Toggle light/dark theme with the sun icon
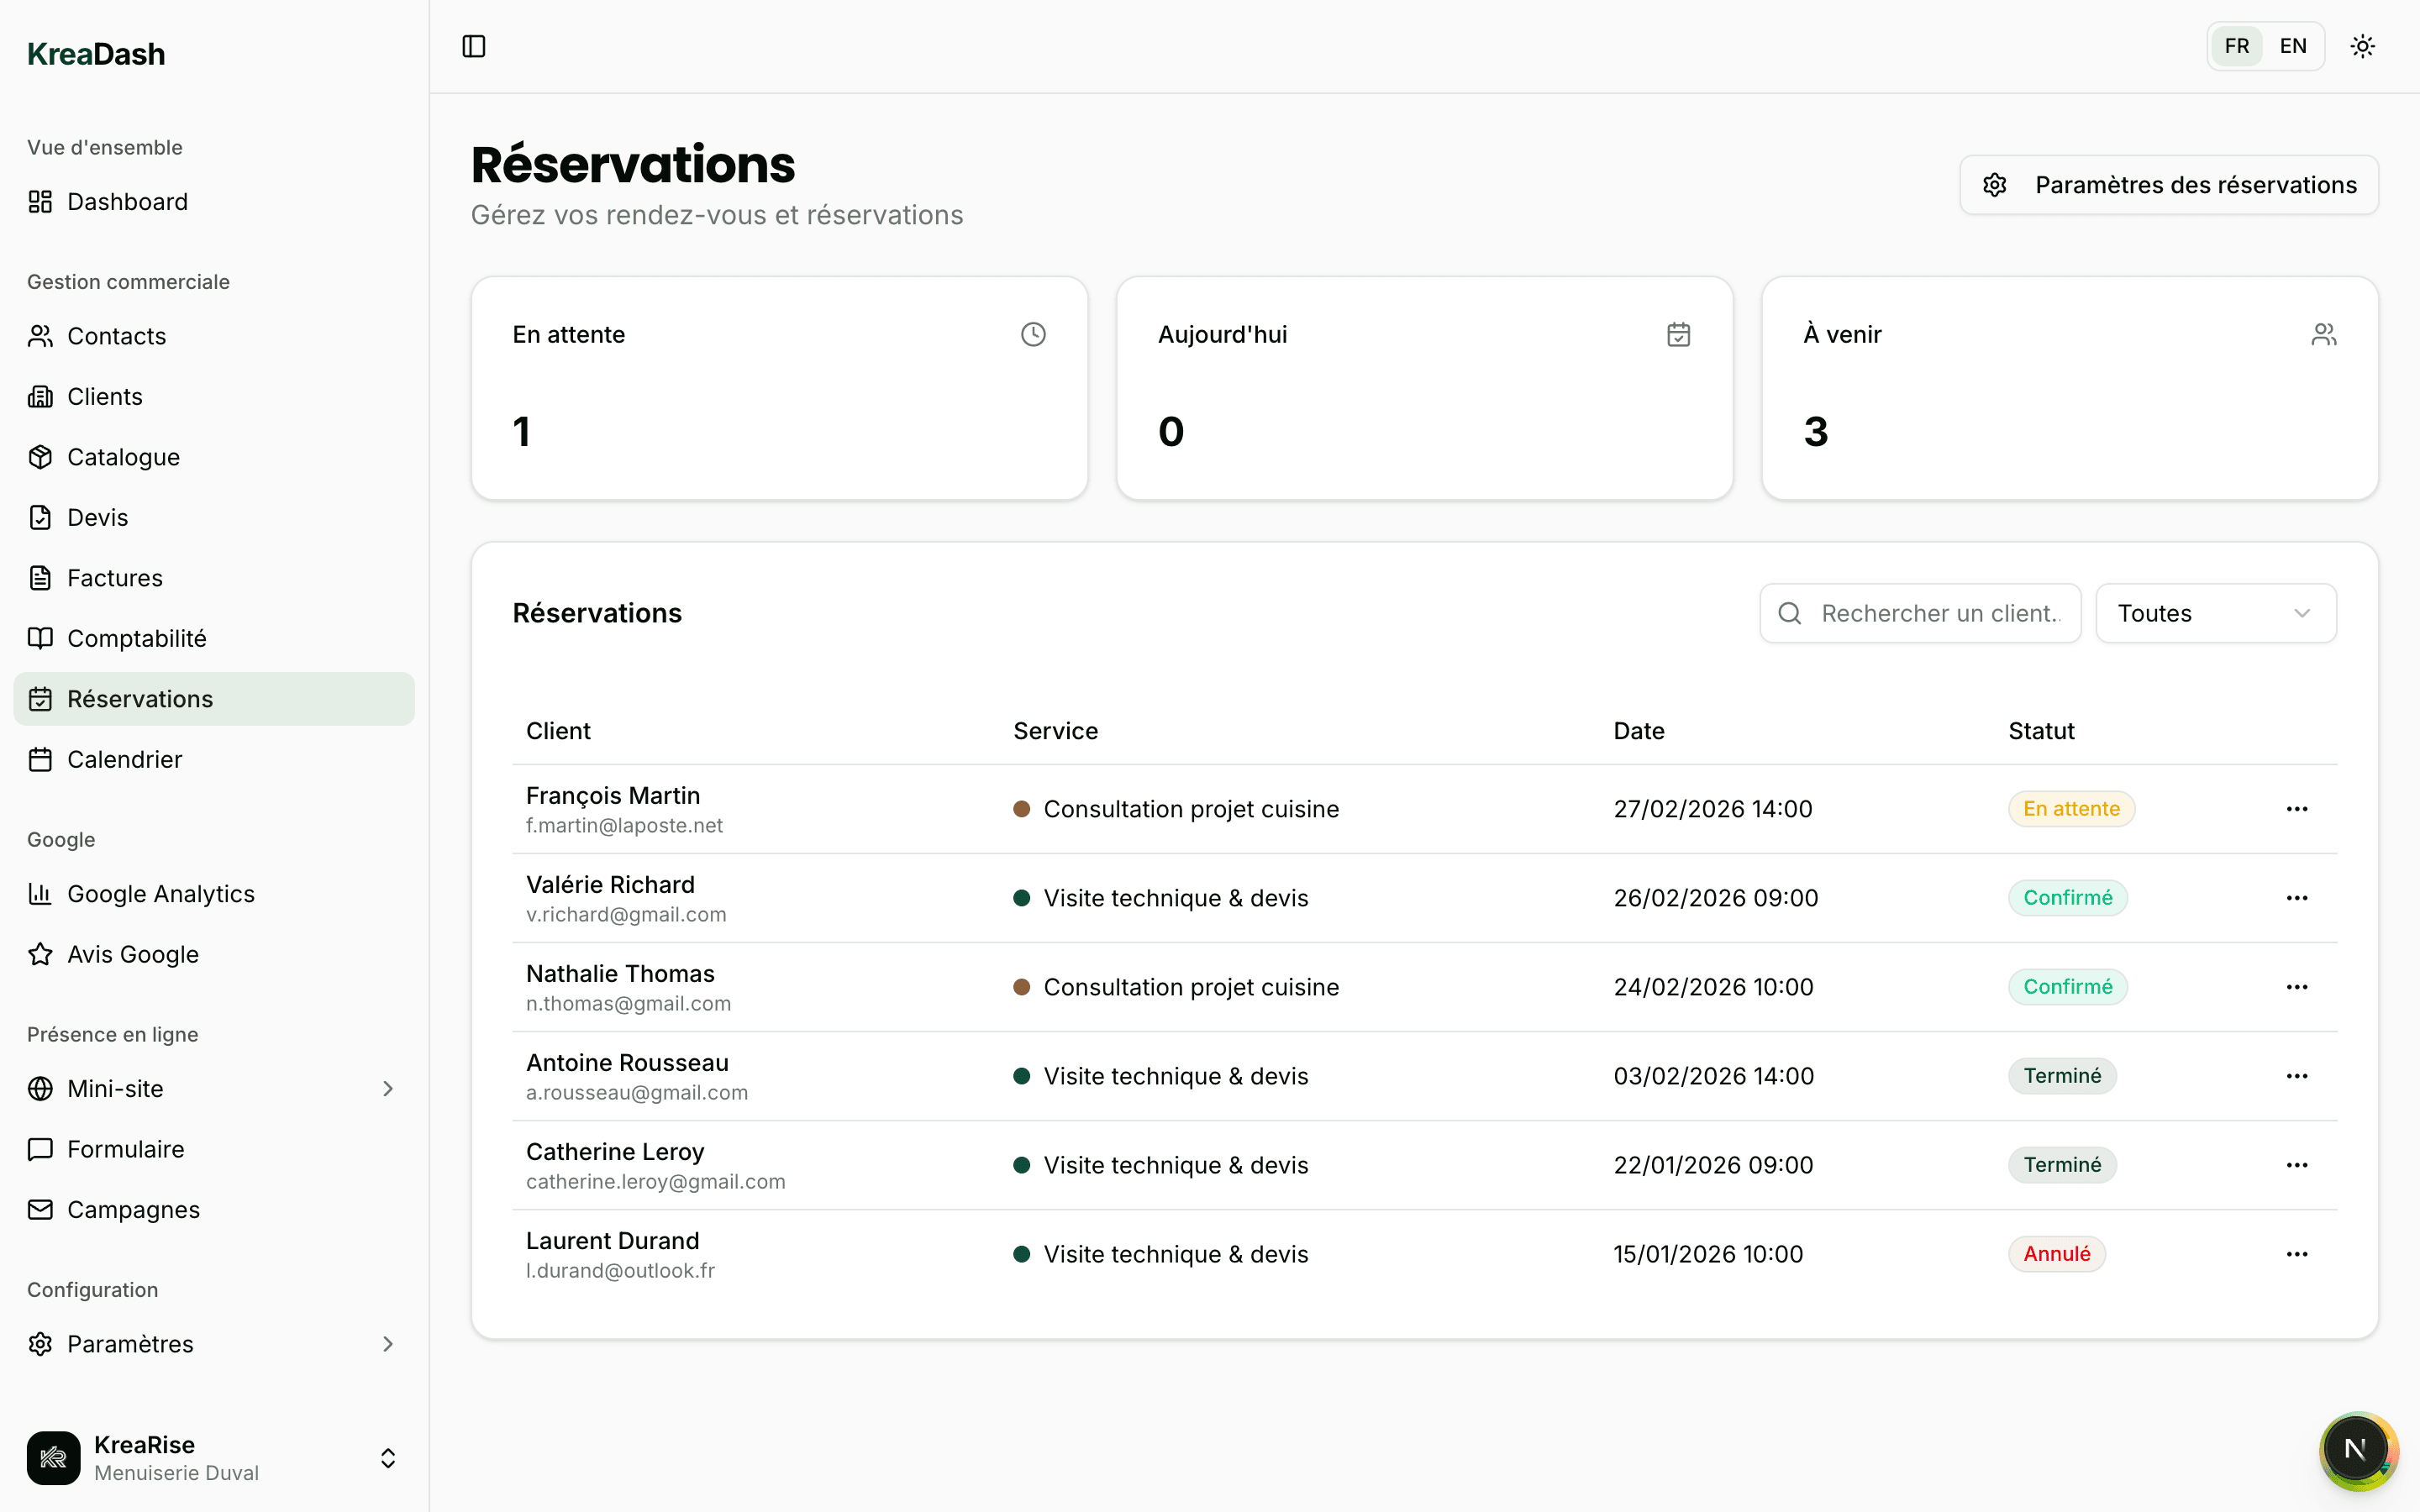The width and height of the screenshot is (2420, 1512). click(x=2362, y=47)
